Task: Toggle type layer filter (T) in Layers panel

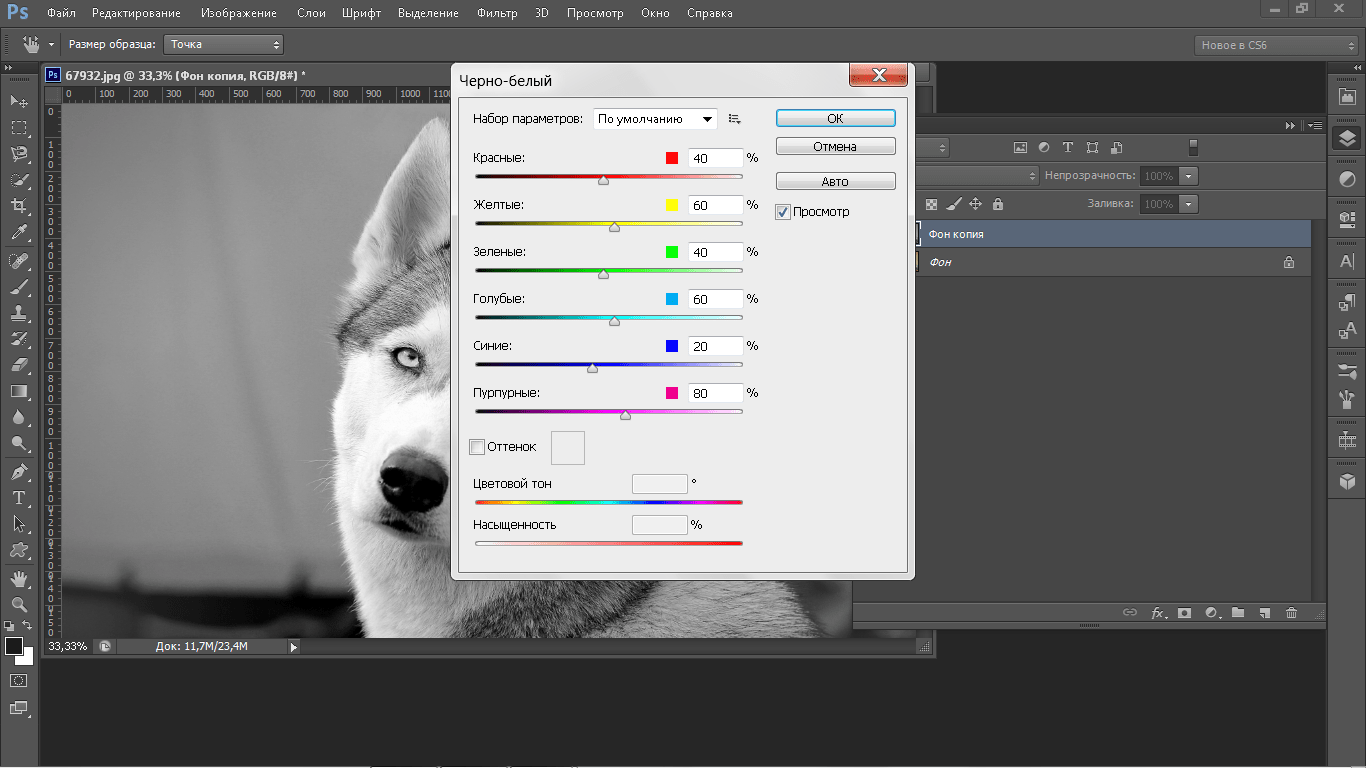Action: pyautogui.click(x=1068, y=147)
